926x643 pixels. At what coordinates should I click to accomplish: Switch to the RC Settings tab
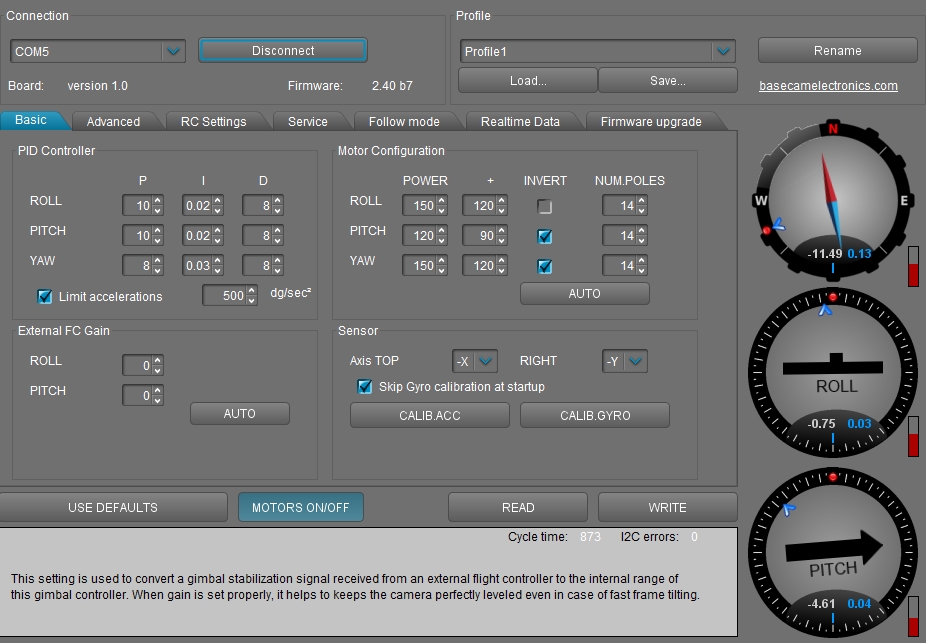213,121
